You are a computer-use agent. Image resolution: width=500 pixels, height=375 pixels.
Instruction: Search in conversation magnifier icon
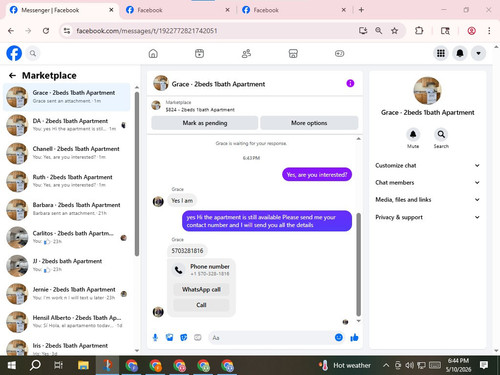441,134
